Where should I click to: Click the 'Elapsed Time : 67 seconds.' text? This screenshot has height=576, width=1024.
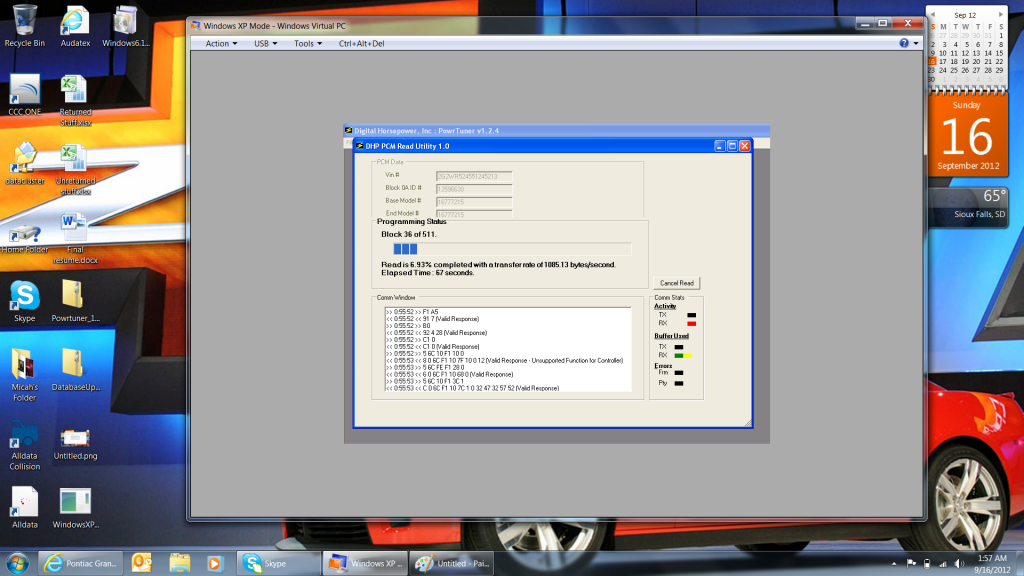(x=428, y=273)
